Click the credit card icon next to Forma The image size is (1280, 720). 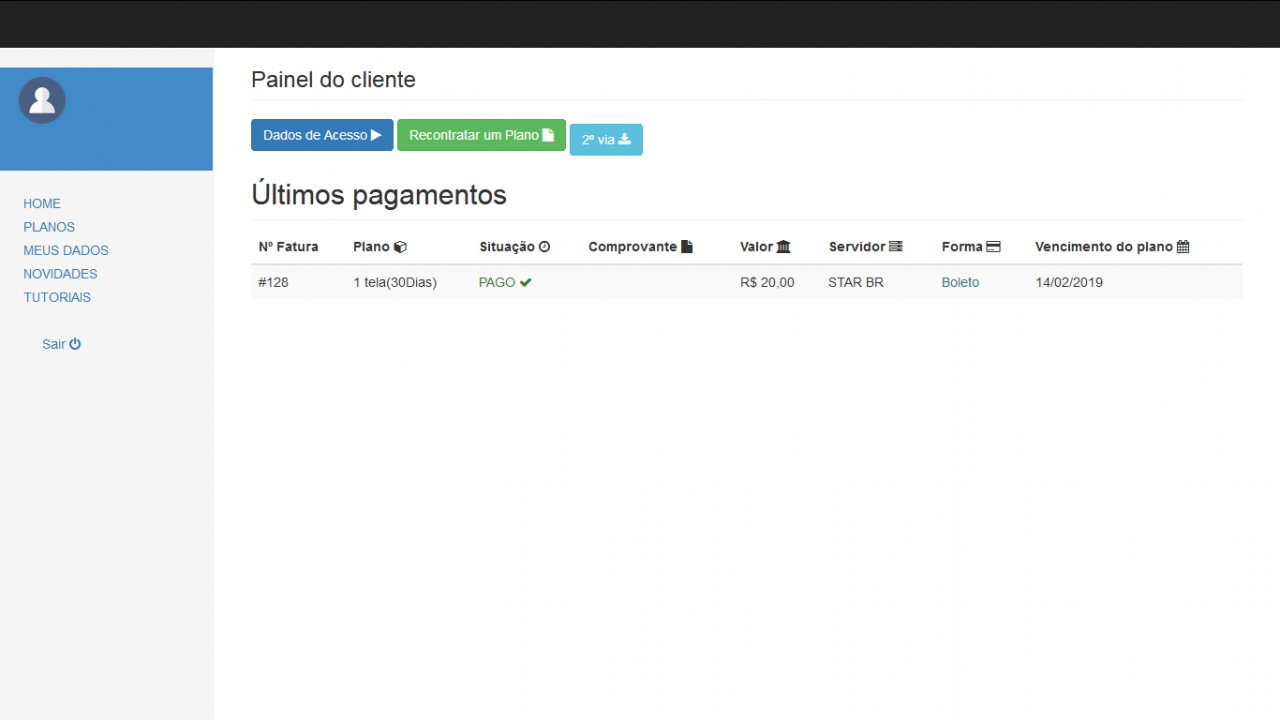coord(995,245)
